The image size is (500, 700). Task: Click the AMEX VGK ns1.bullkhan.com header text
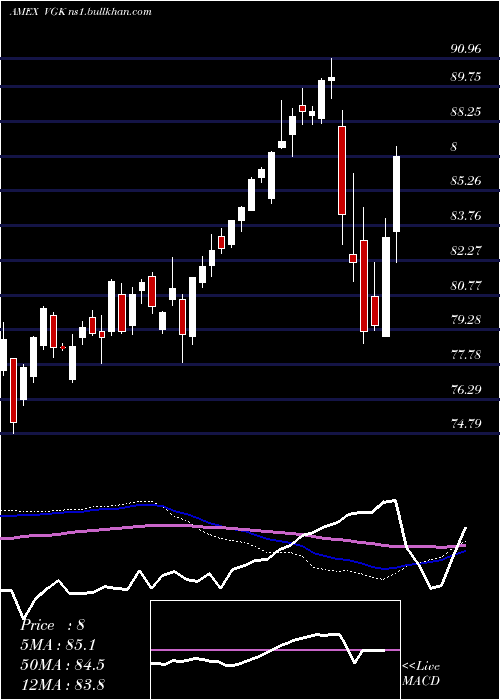pyautogui.click(x=80, y=12)
